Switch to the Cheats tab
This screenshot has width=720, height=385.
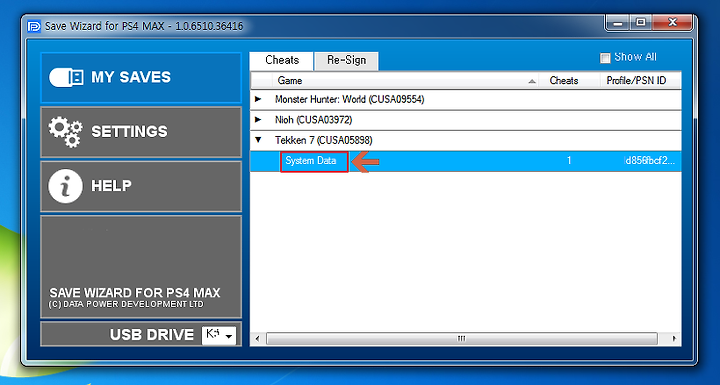[281, 60]
